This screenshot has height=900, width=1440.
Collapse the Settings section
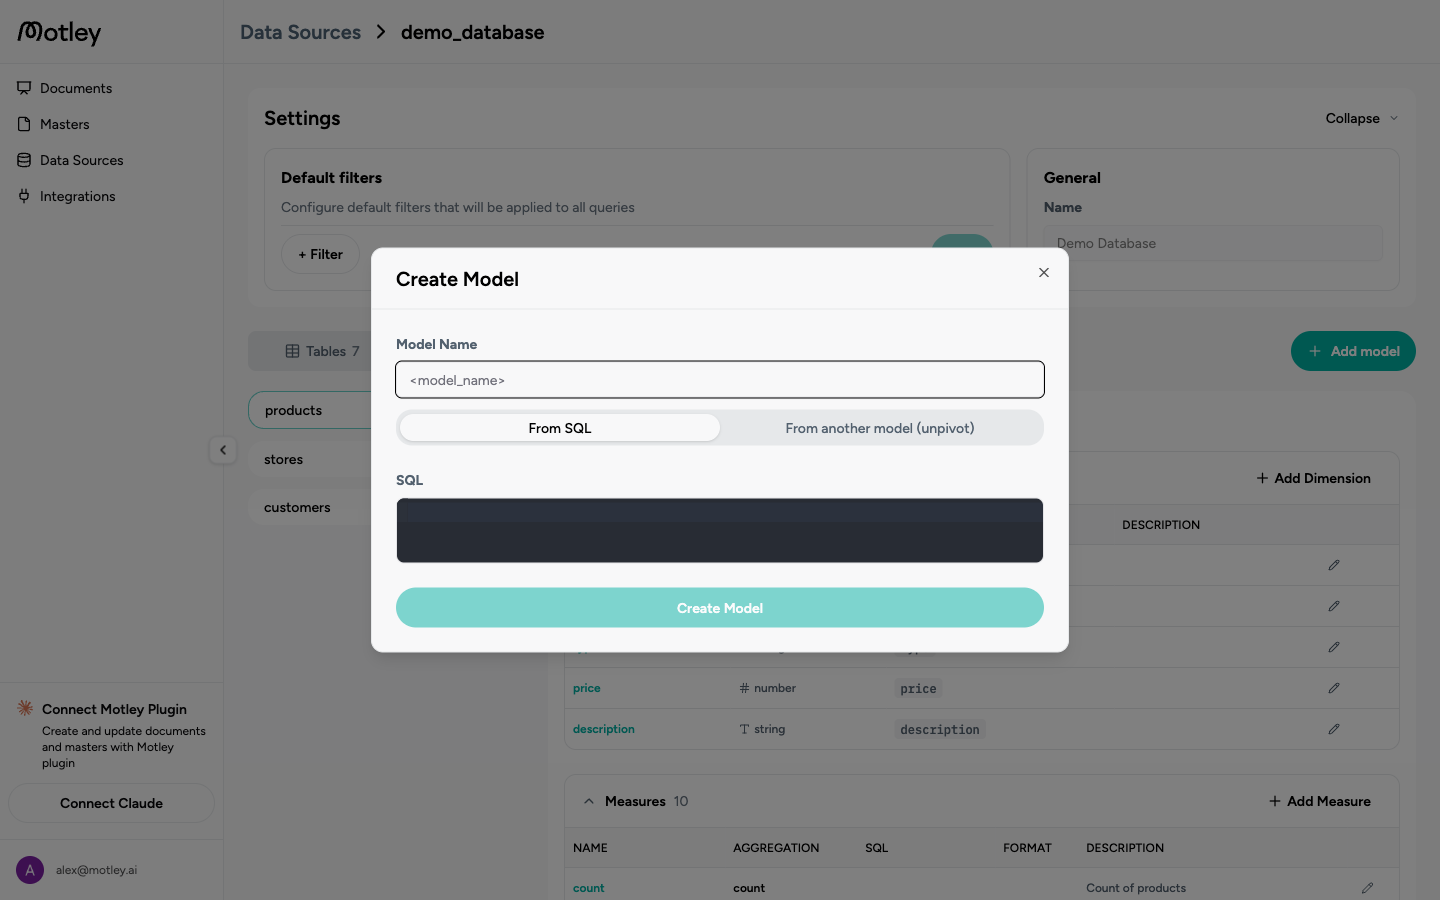(1362, 118)
